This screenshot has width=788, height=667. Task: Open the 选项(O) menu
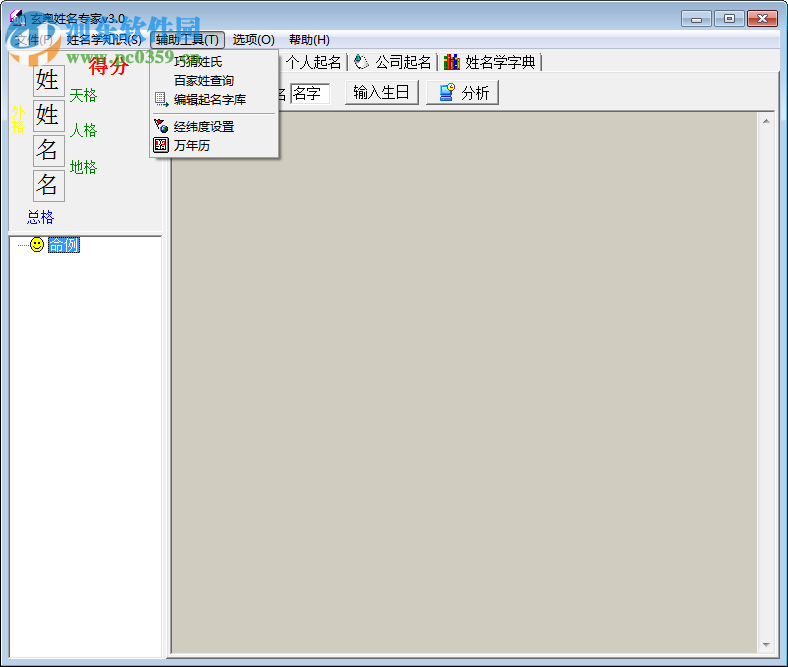pyautogui.click(x=253, y=40)
